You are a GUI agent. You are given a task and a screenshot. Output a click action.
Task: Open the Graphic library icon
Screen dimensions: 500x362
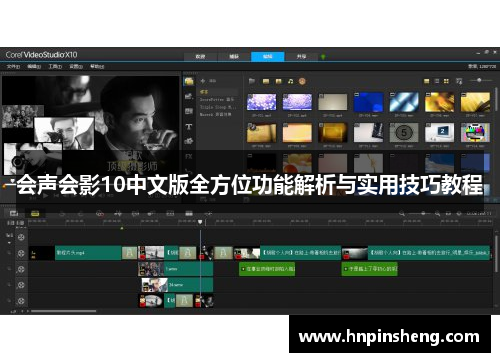pos(189,141)
